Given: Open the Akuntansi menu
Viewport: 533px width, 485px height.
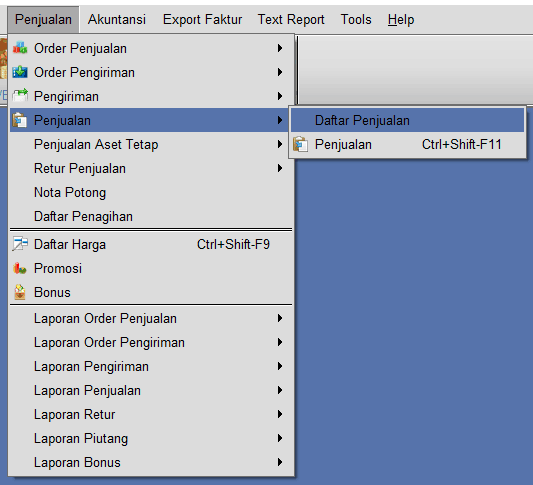Looking at the screenshot, I should 117,19.
